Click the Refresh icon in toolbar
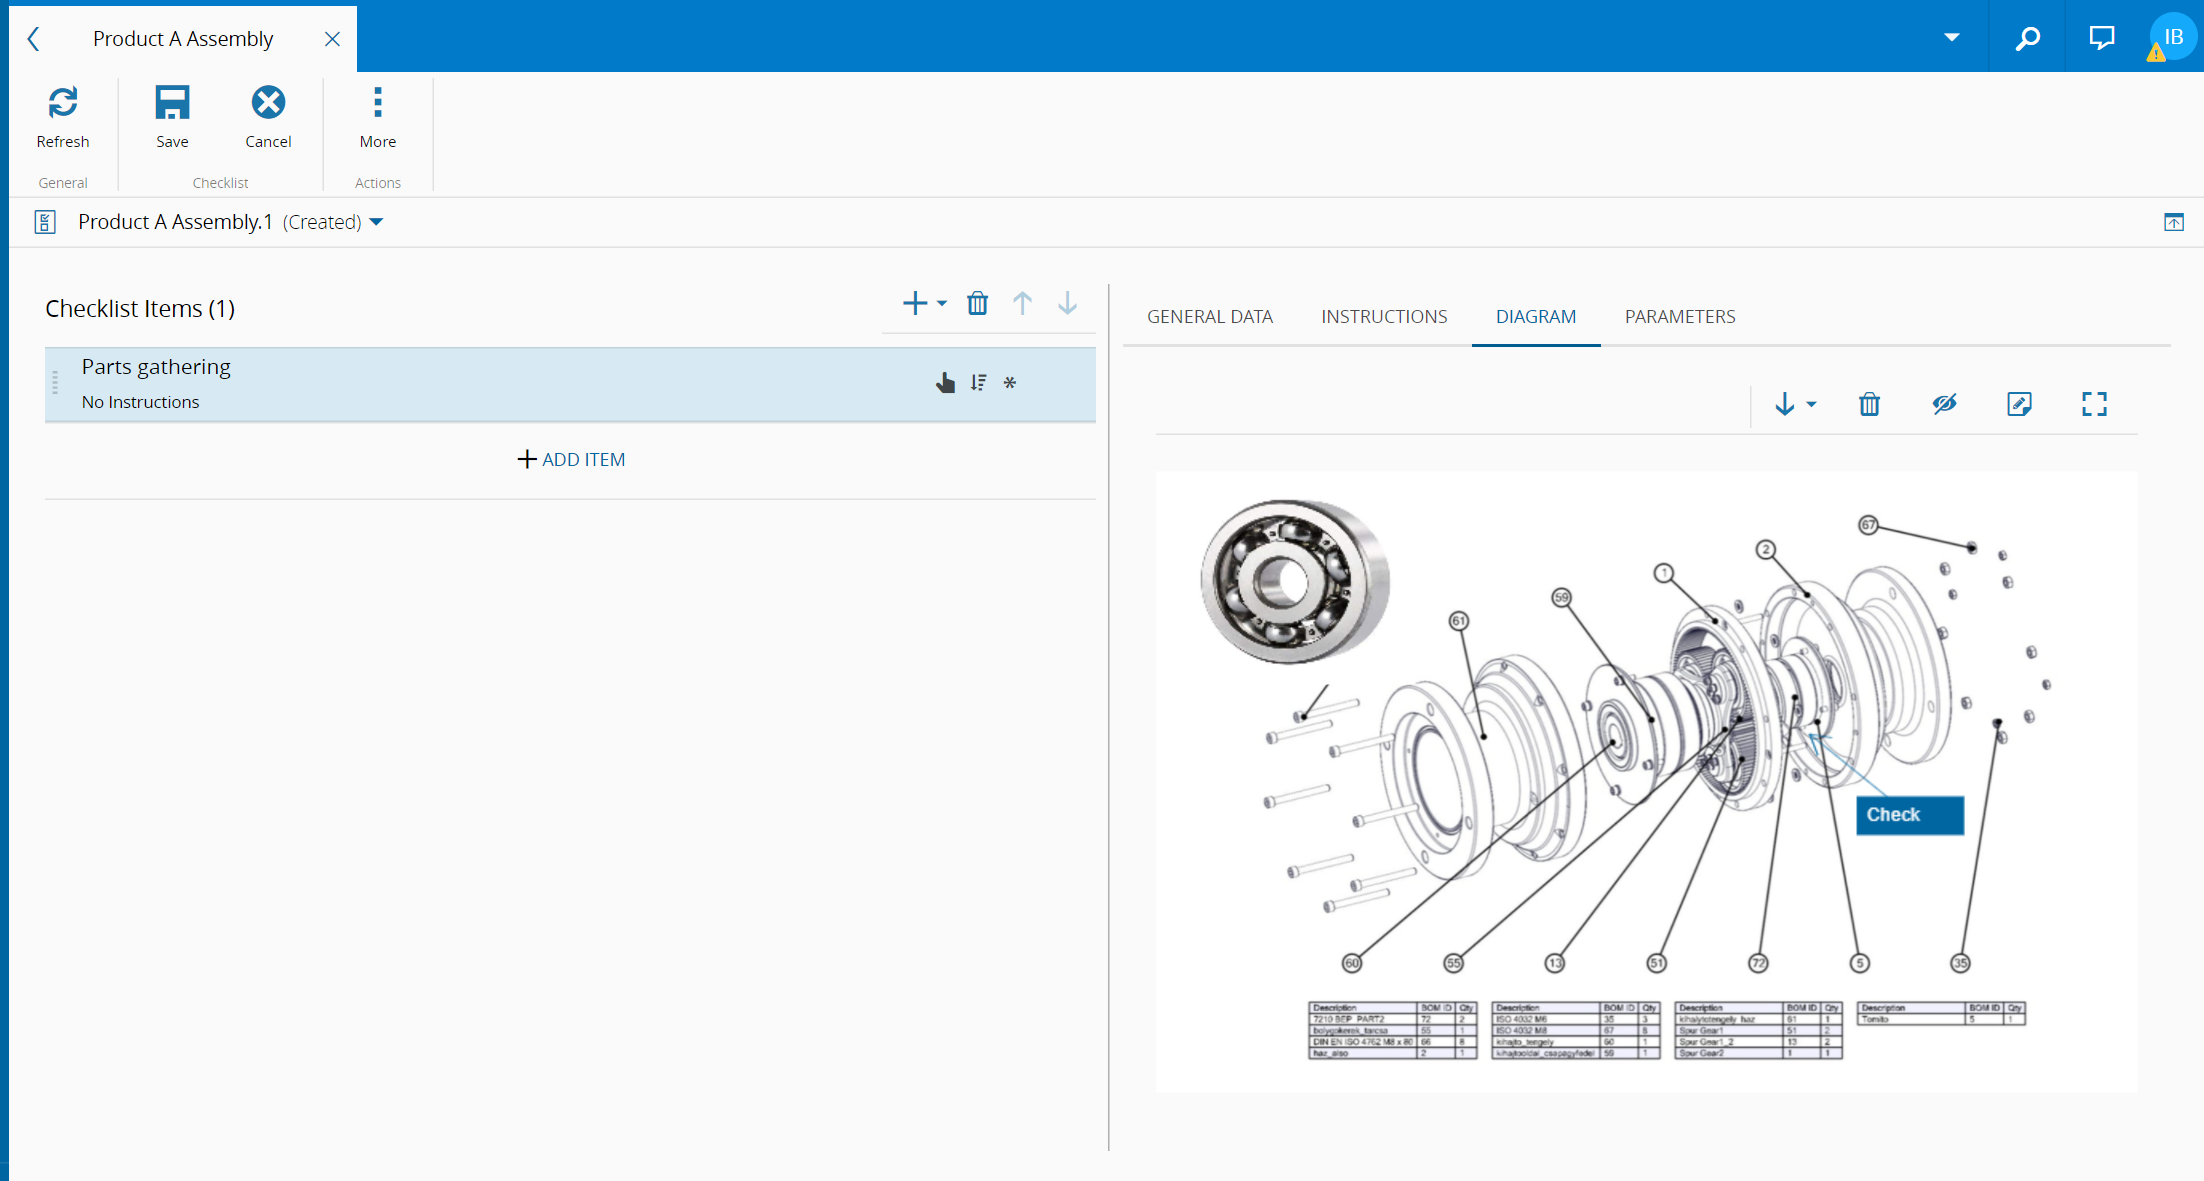Image resolution: width=2204 pixels, height=1181 pixels. [x=63, y=103]
